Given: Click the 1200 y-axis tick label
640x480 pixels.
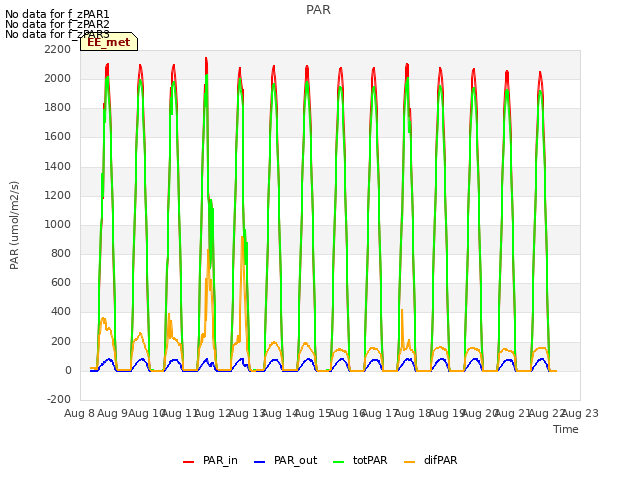Looking at the screenshot, I should [58, 196].
